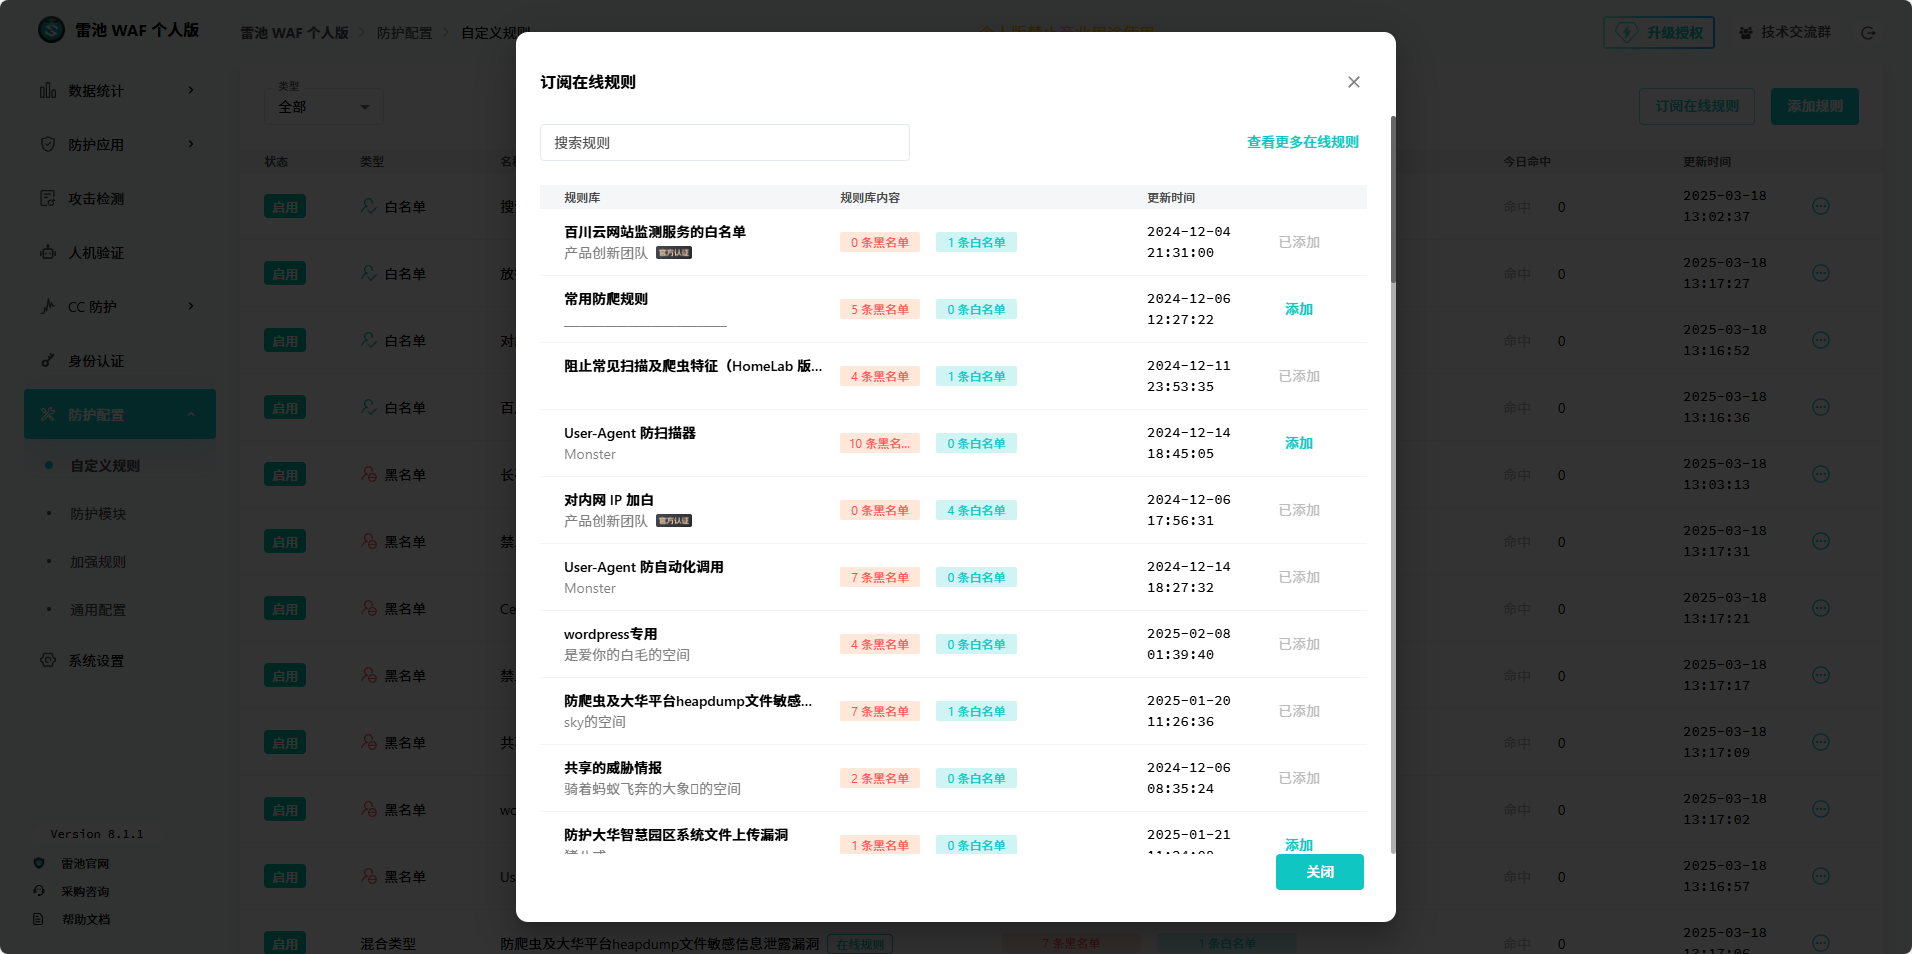The height and width of the screenshot is (954, 1912).
Task: Click the logout icon in header
Action: pos(1868,33)
